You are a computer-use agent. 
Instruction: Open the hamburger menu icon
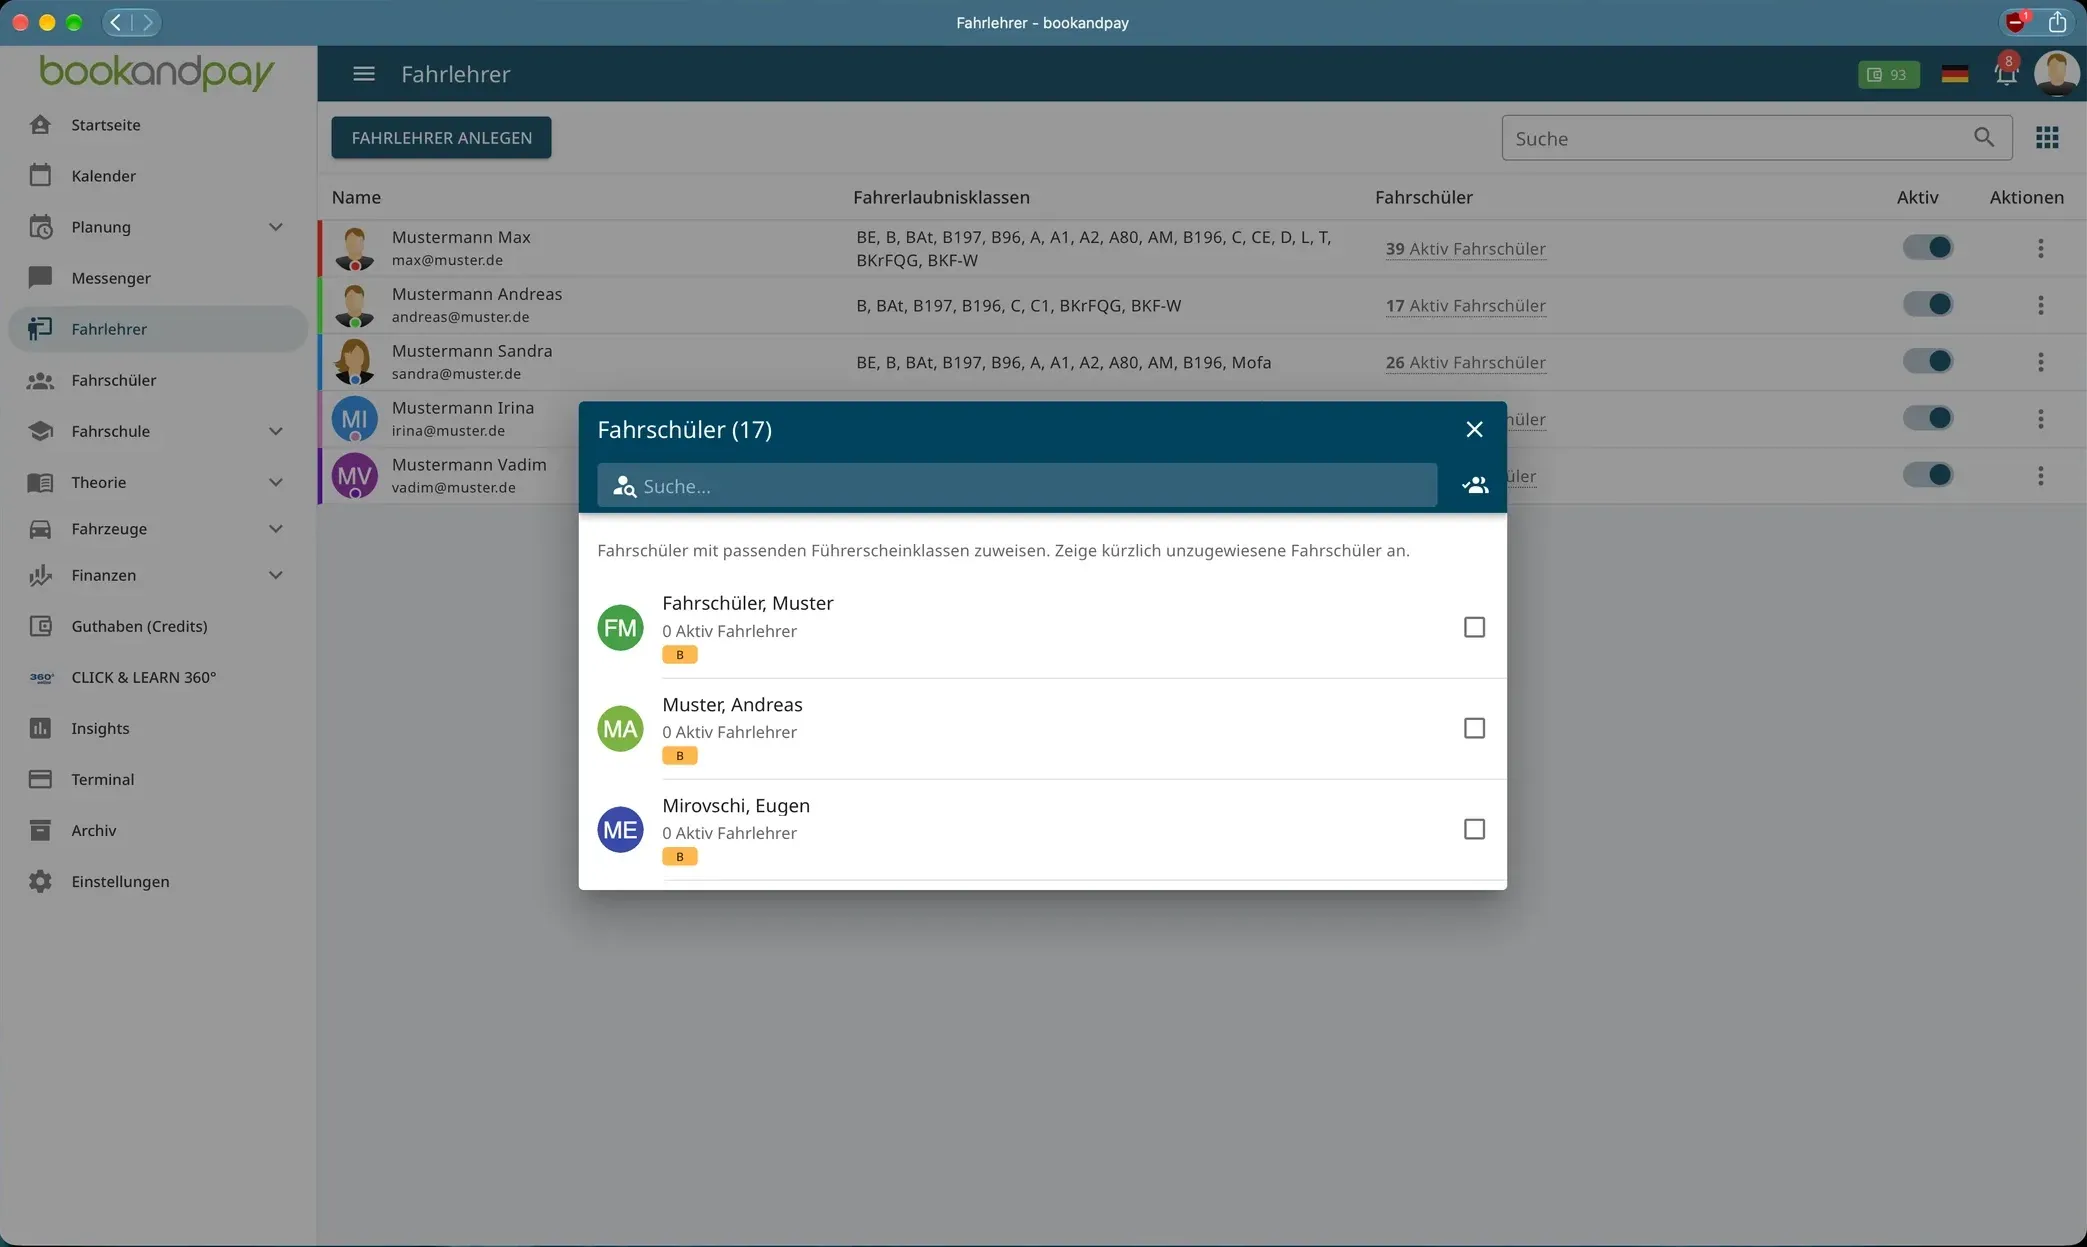click(x=363, y=74)
